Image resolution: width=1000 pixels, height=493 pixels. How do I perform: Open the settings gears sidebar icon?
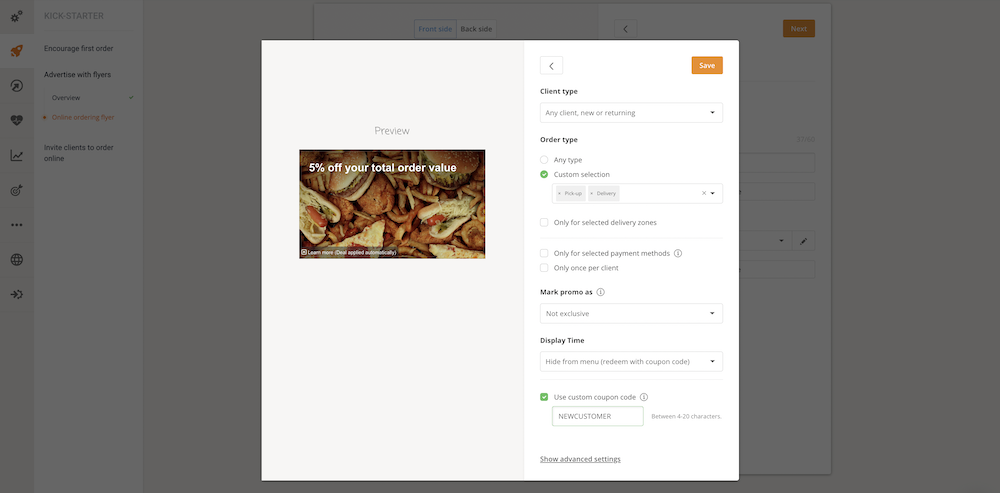[17, 15]
